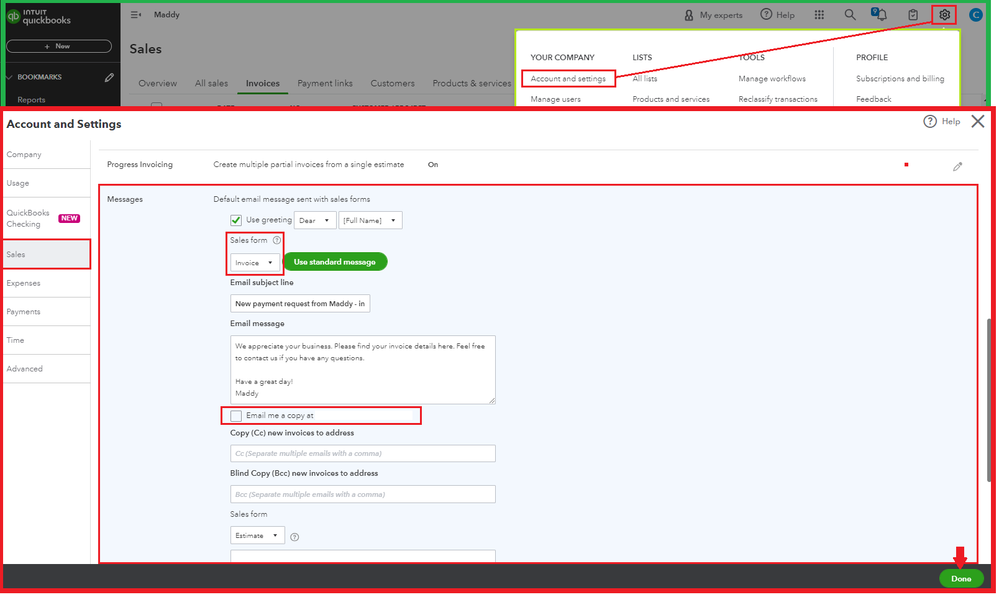999x595 pixels.
Task: Switch to Payment links tab
Action: tap(325, 83)
